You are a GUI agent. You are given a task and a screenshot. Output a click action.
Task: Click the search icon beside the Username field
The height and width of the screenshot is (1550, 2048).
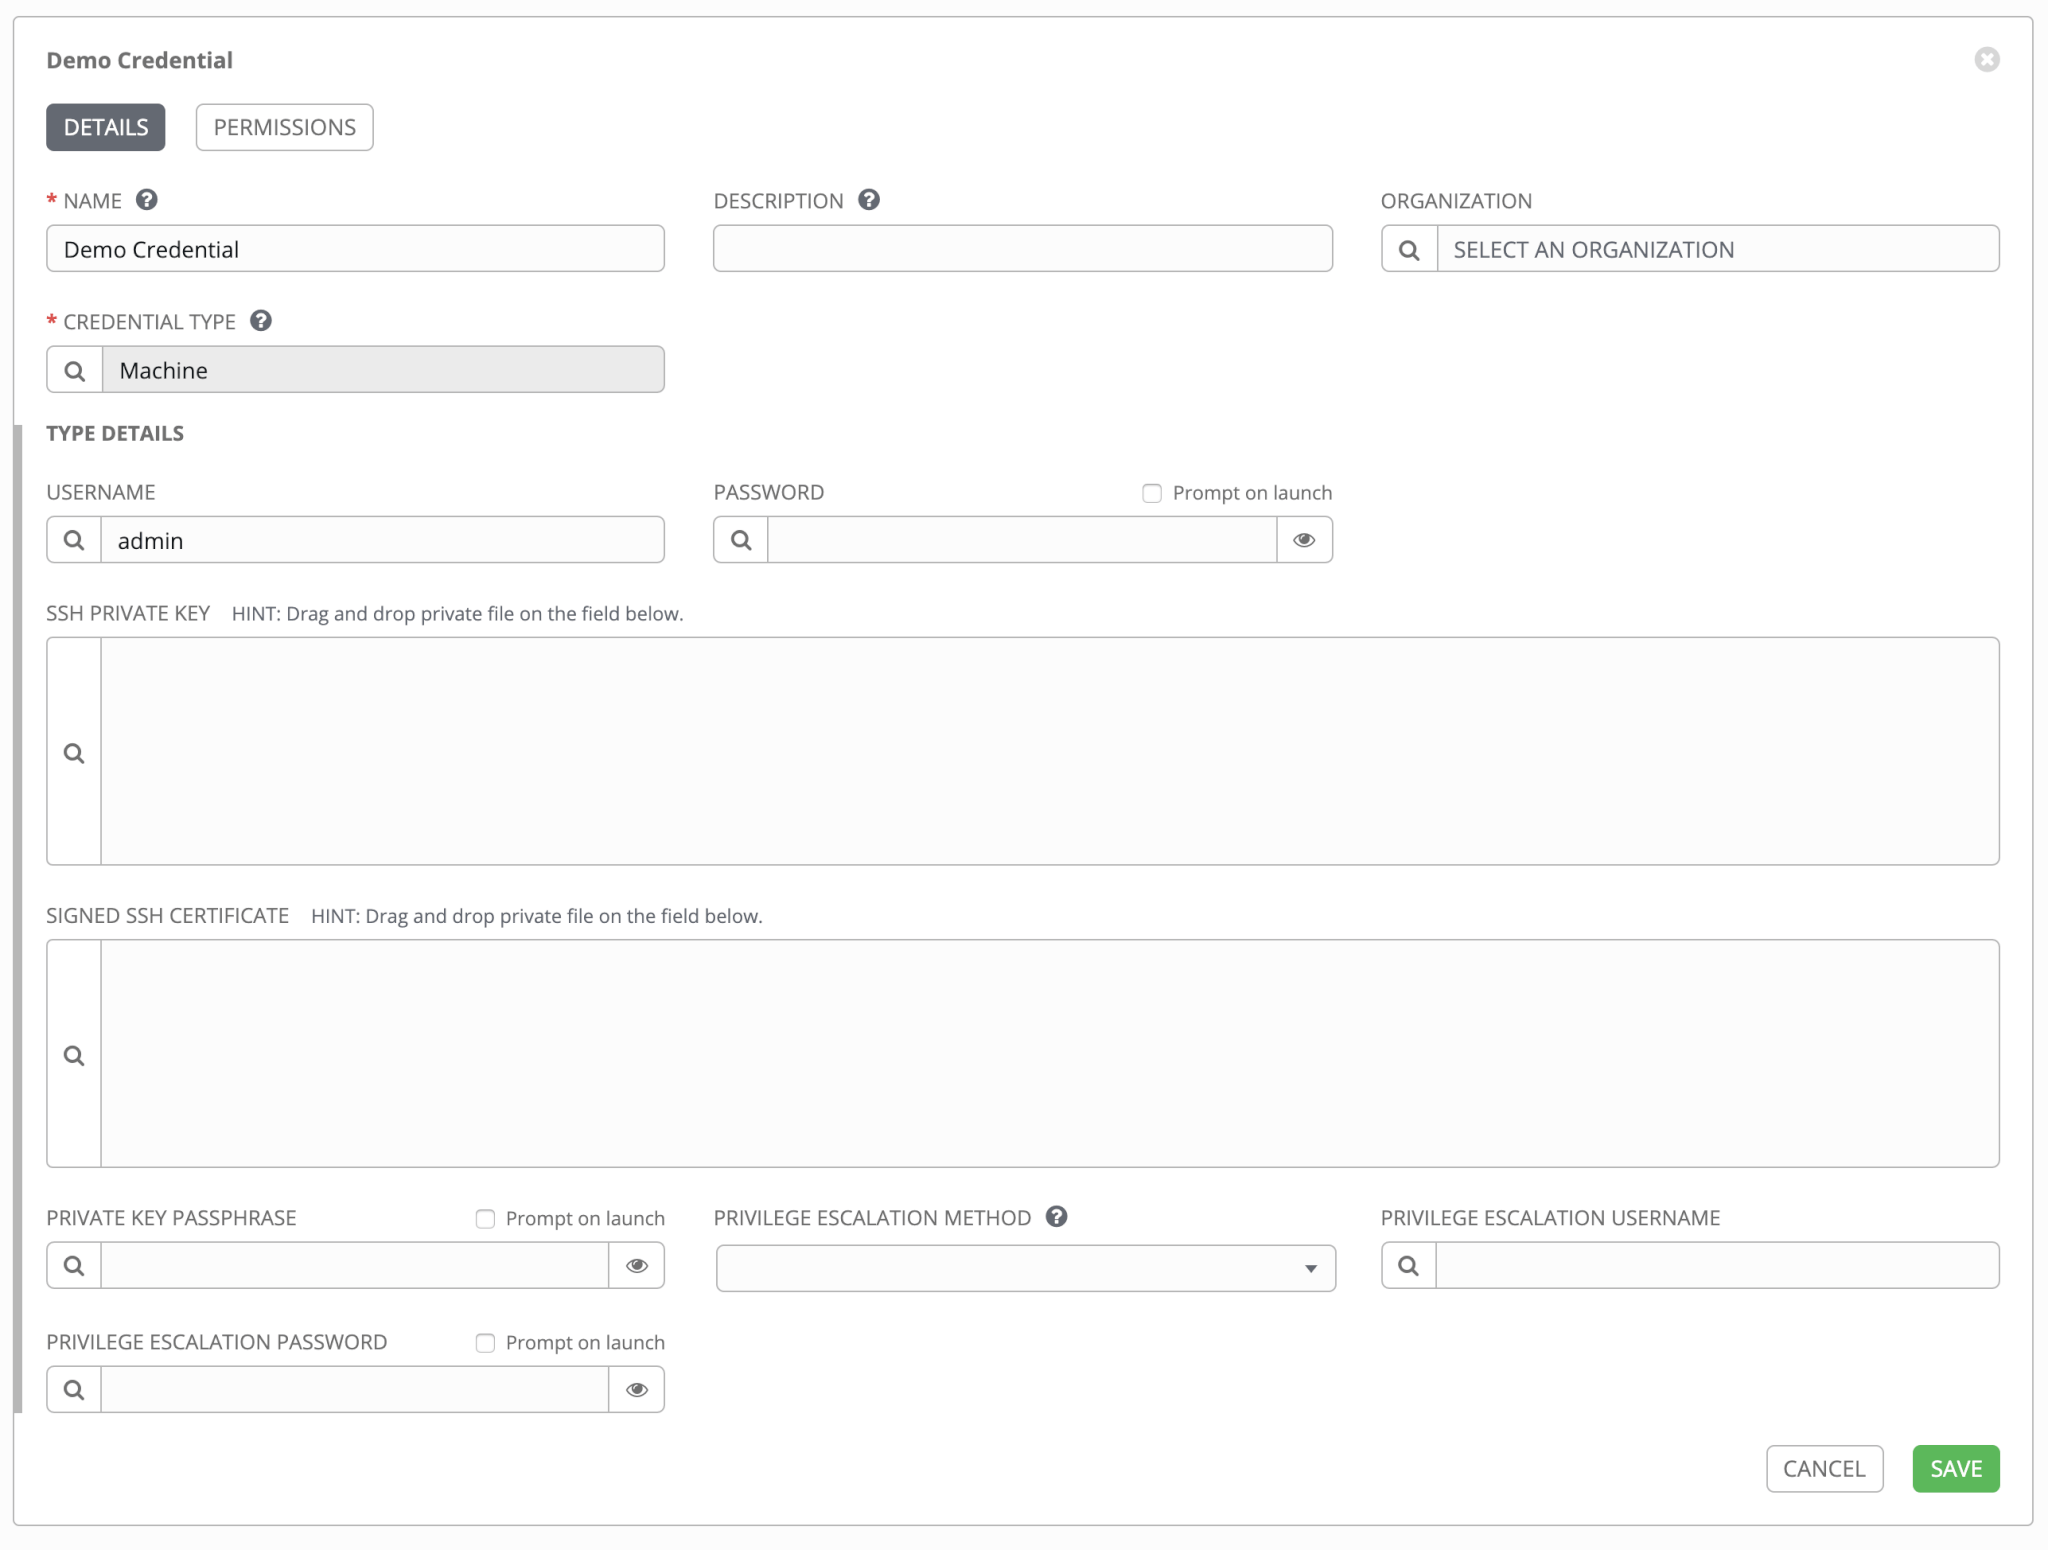click(74, 540)
